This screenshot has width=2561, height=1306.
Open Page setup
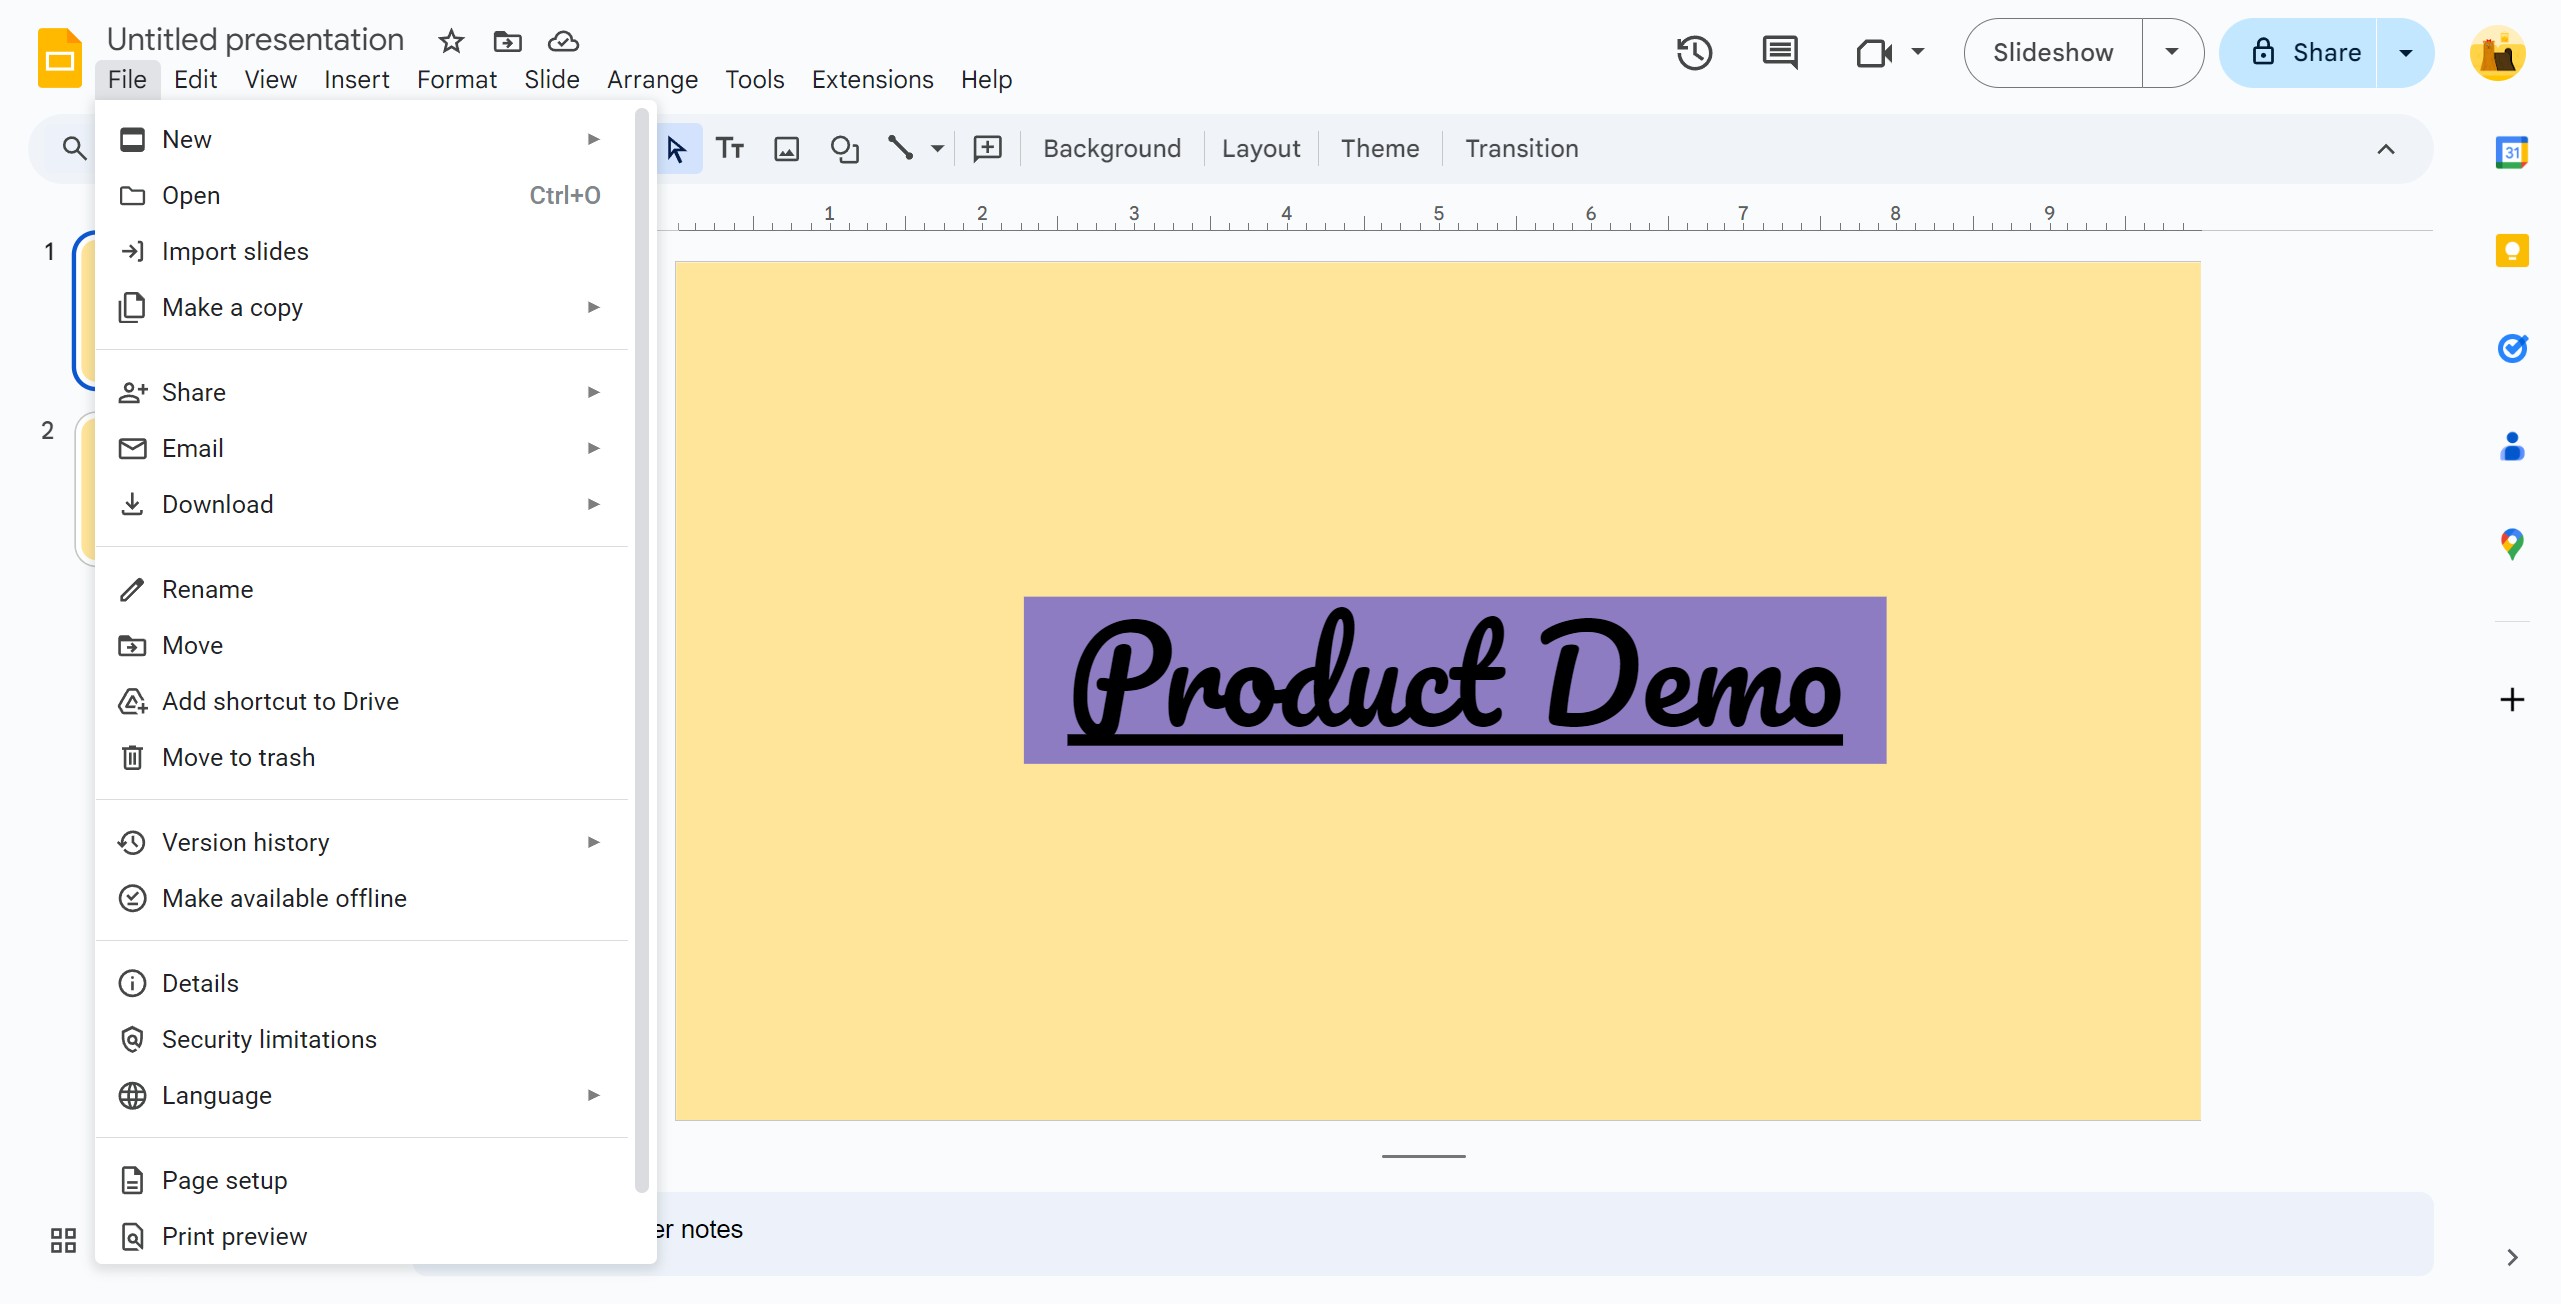coord(361,1180)
